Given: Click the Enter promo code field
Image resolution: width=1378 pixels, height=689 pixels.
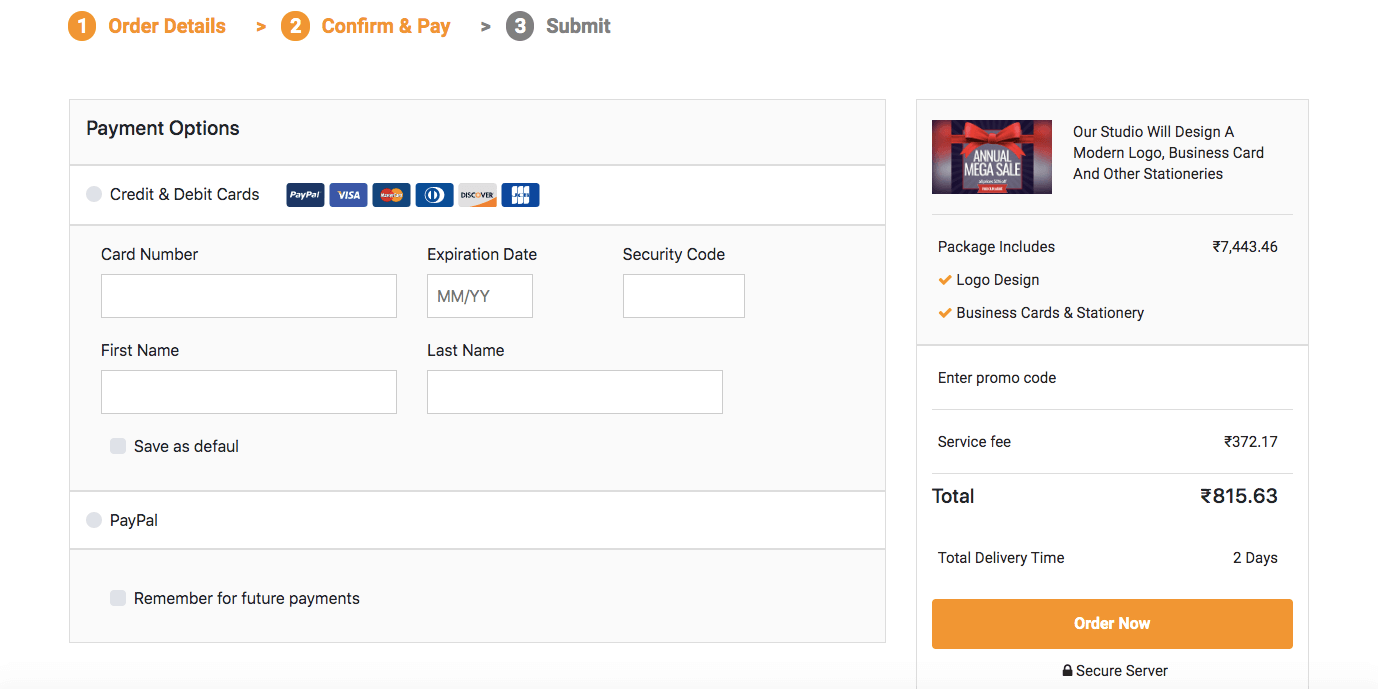Looking at the screenshot, I should click(1111, 378).
